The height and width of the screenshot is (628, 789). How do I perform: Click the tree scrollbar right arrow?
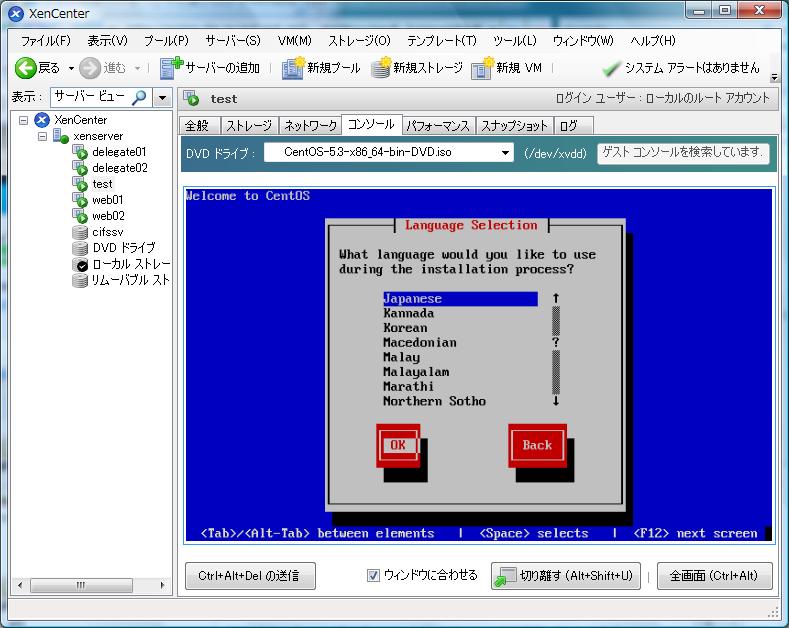(162, 585)
